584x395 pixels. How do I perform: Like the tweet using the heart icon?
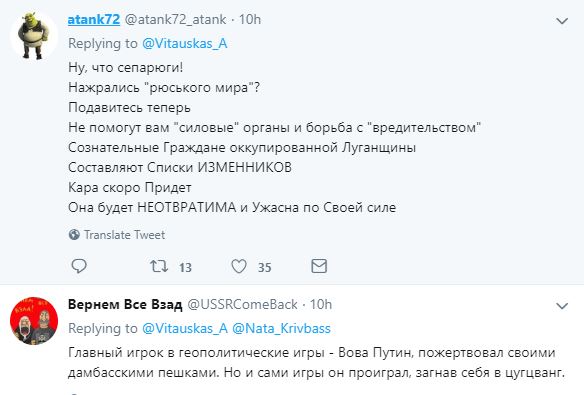[239, 267]
